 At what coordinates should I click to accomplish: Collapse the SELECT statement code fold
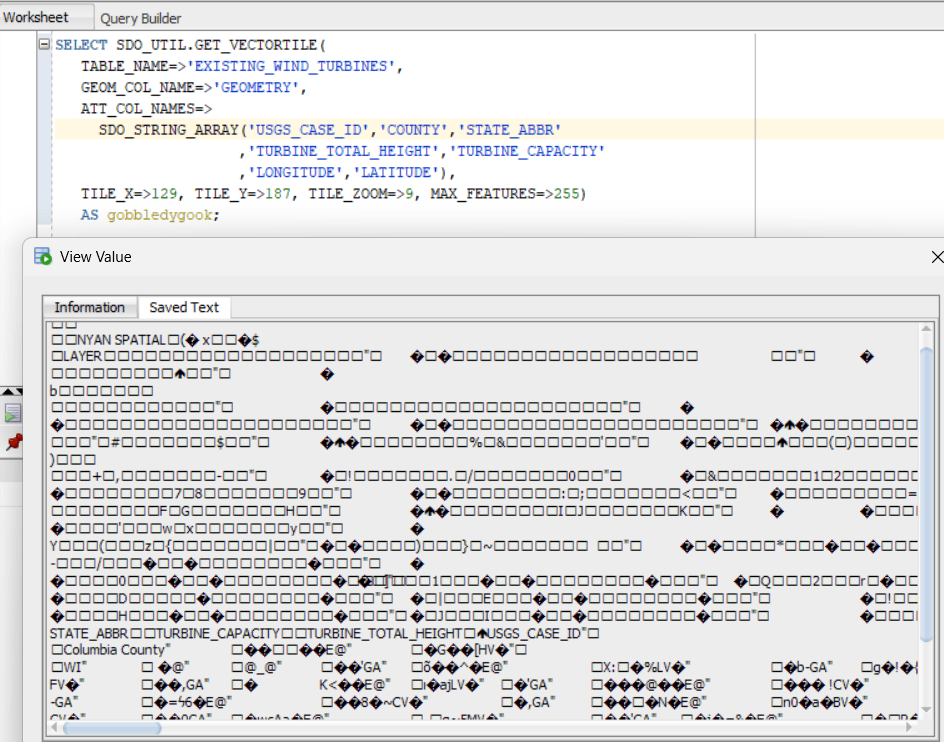point(44,44)
